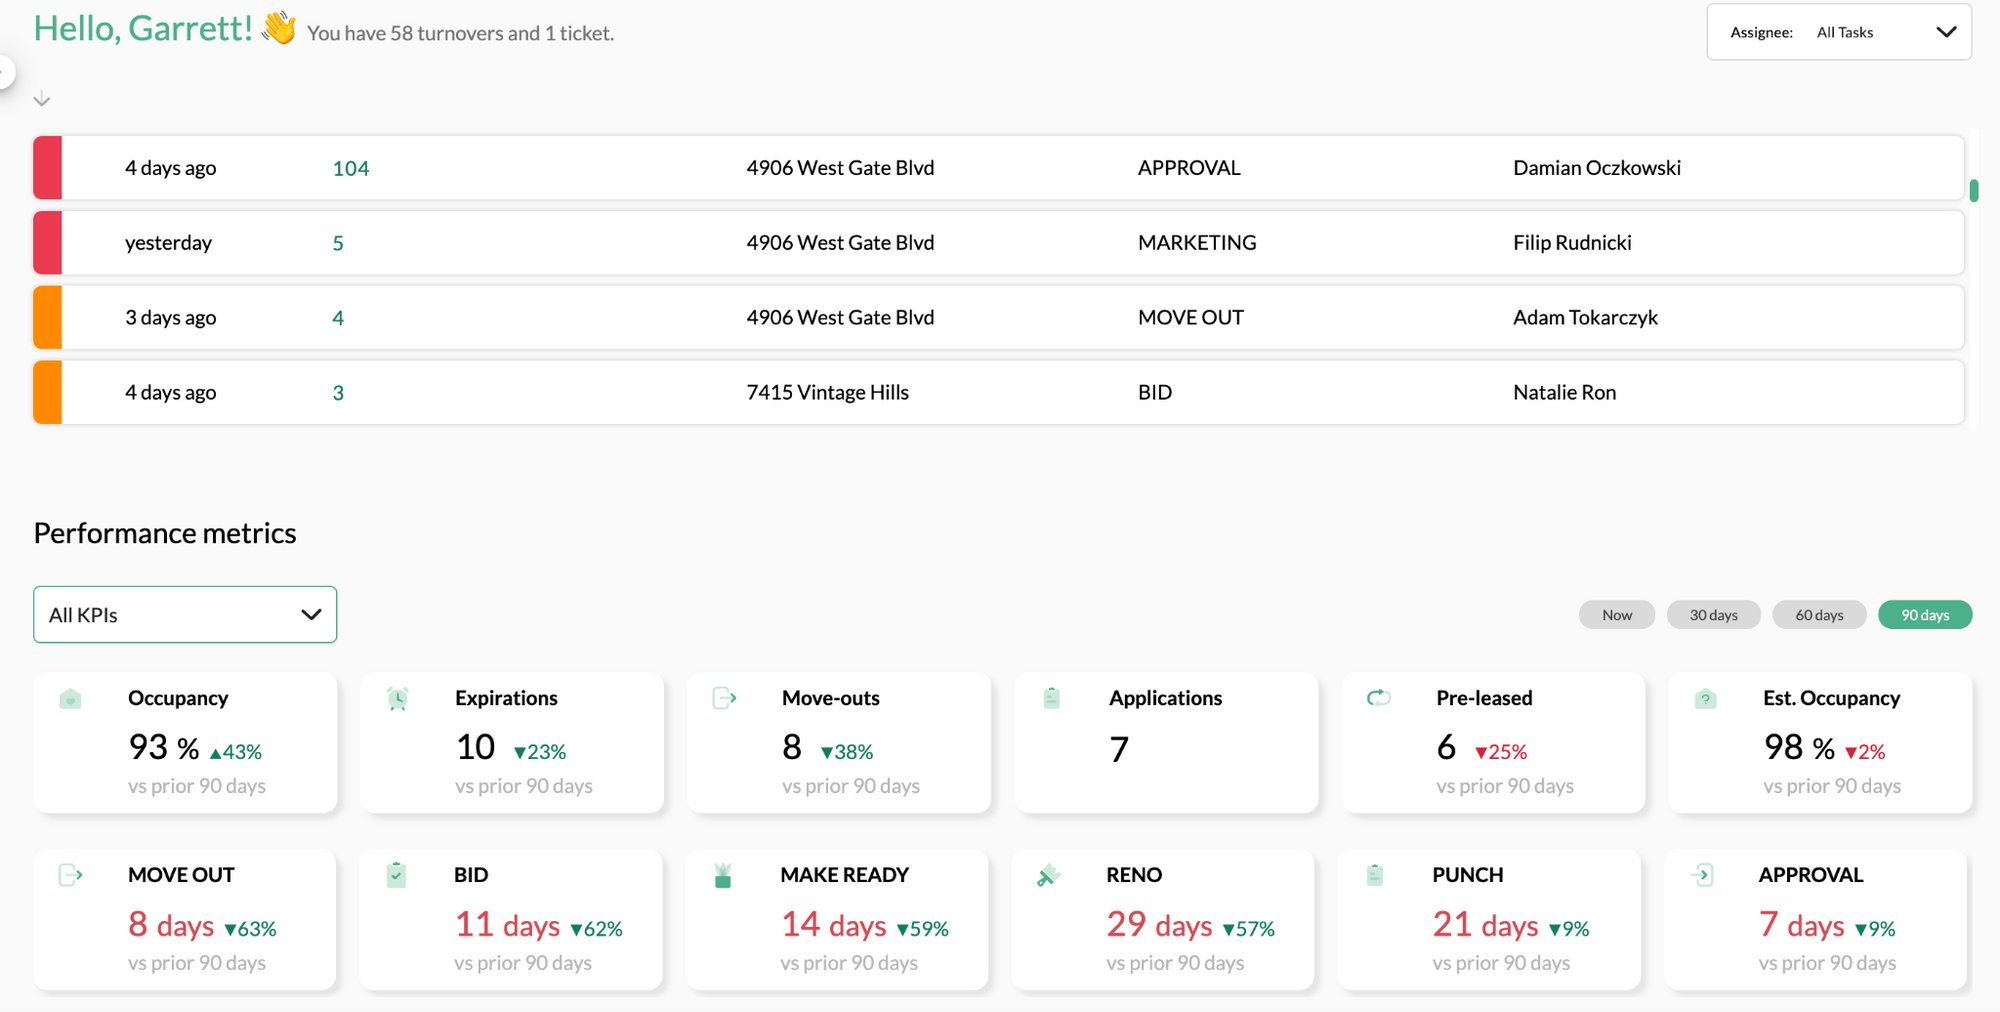
Task: Click the down arrow under the greeting
Action: pos(41,99)
